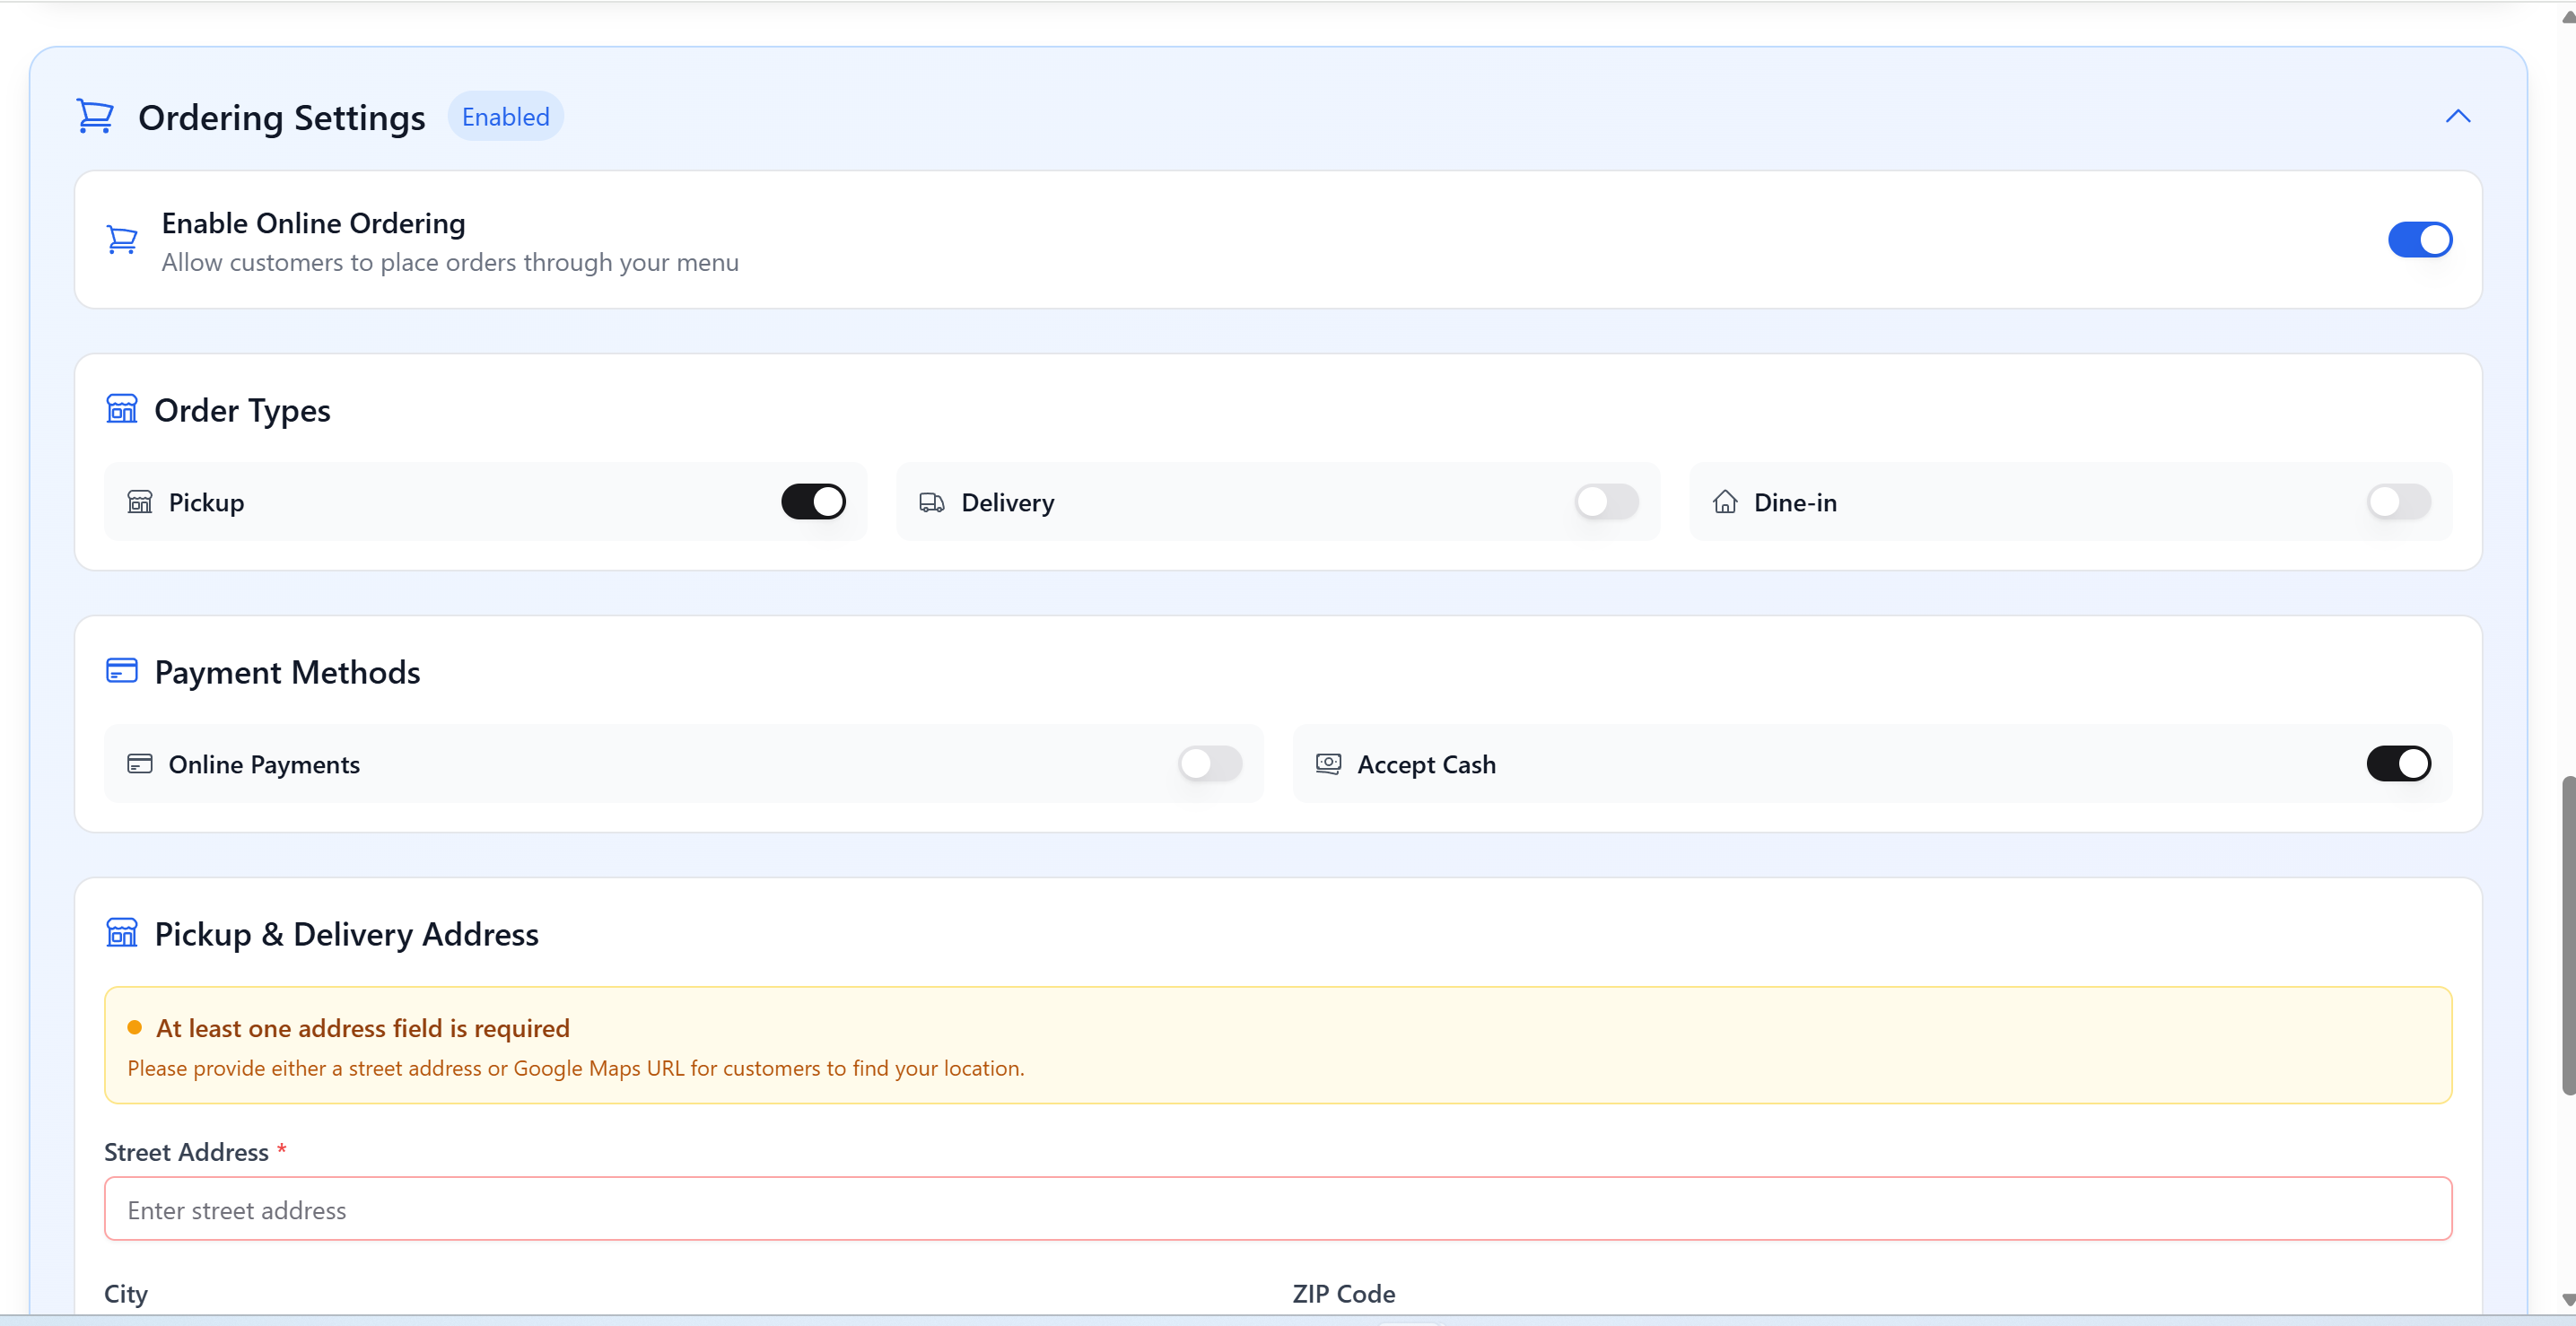Enable the Delivery order type toggle
The height and width of the screenshot is (1326, 2576).
(1606, 502)
